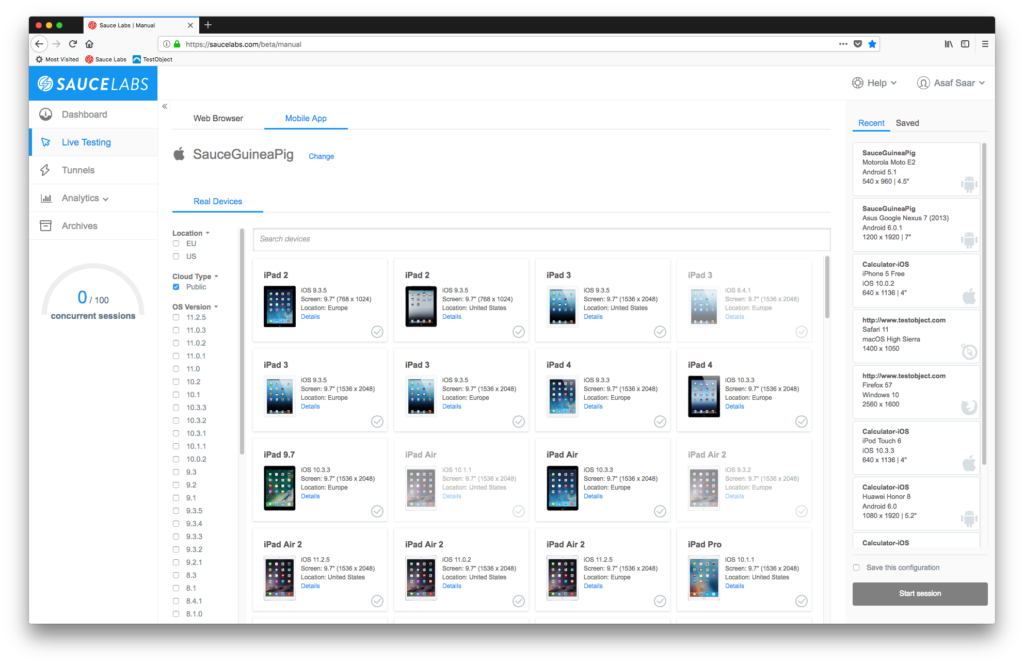Click the Change link beside SauceGuineaPig
Screen dimensions: 1024x665
pyautogui.click(x=321, y=156)
